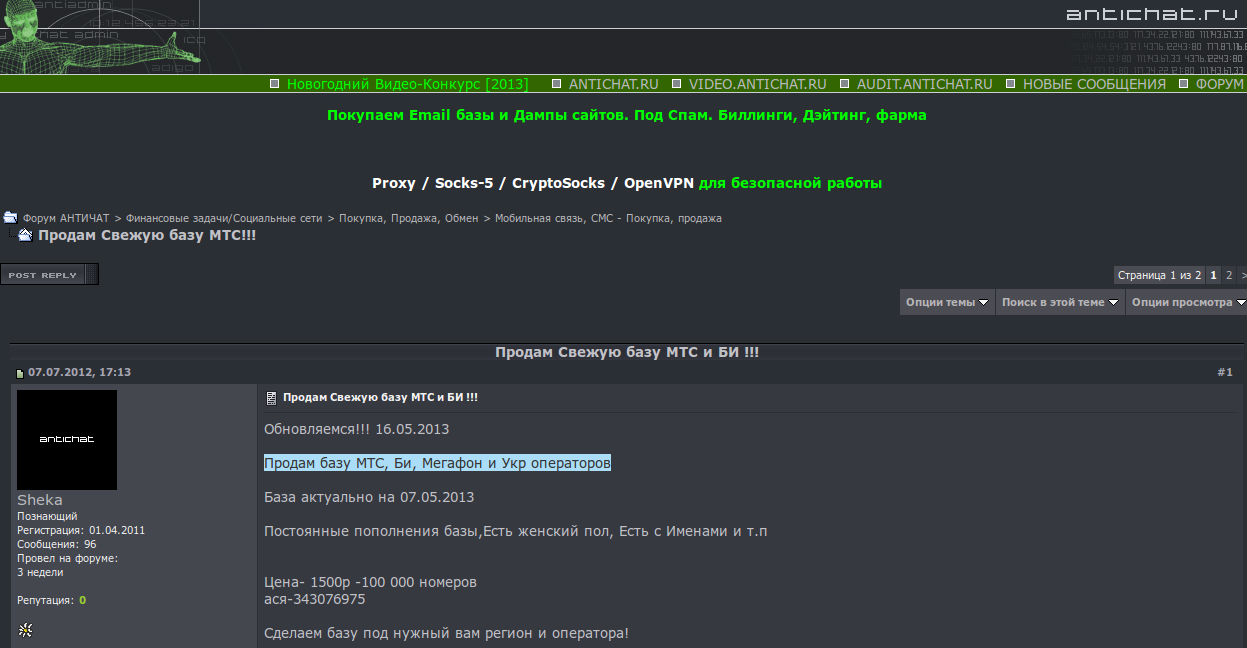Open the Новогодний Видео-Конкурс [2013] menu link
The height and width of the screenshot is (648, 1247).
[x=407, y=84]
